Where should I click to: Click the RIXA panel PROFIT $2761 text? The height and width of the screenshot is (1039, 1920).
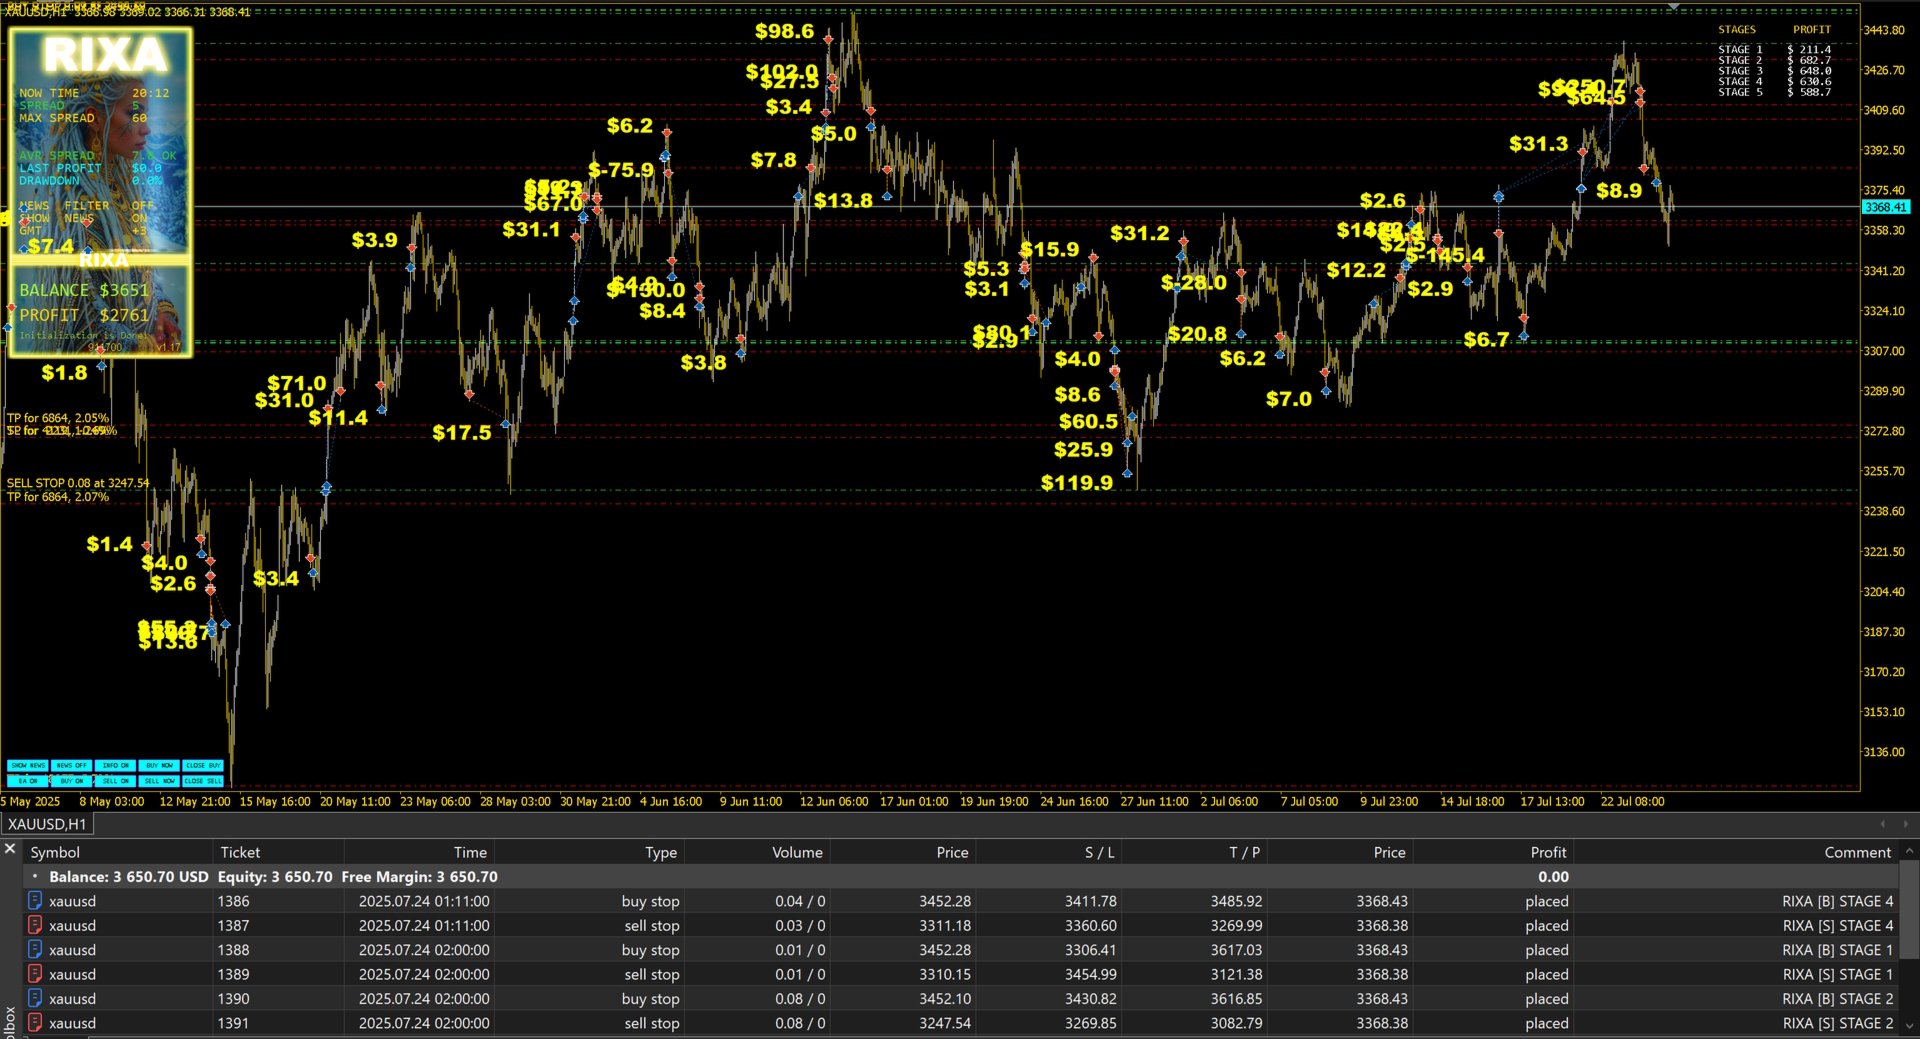point(84,315)
